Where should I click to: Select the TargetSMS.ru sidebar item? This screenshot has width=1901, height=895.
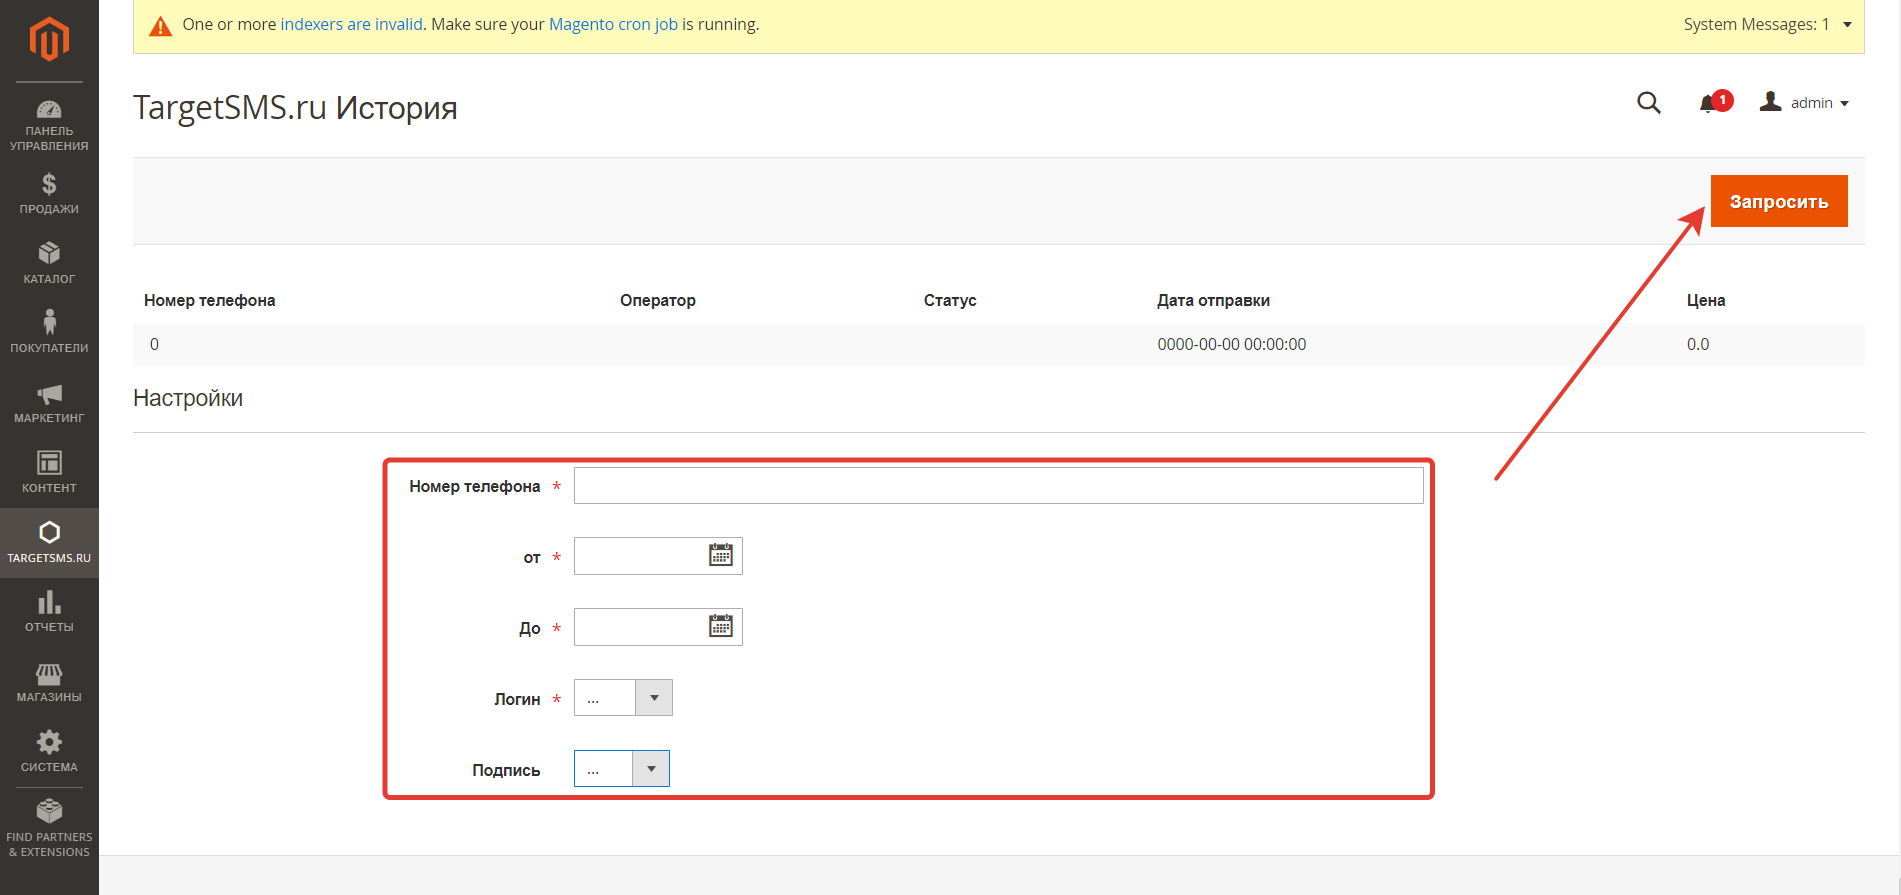coord(49,543)
